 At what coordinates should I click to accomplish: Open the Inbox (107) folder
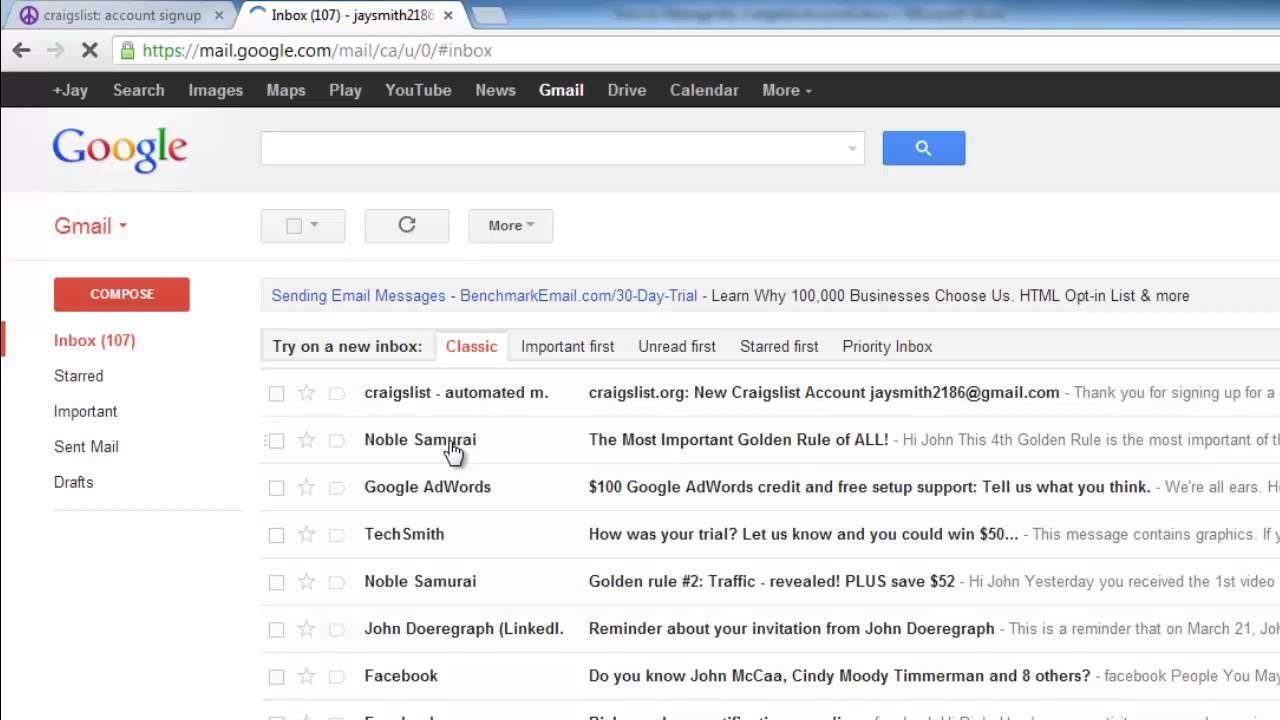[95, 341]
